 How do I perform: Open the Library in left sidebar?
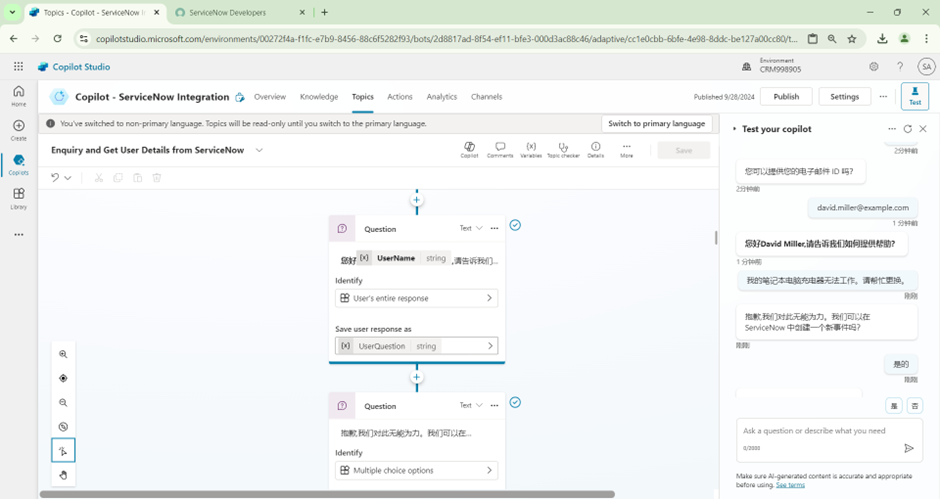click(18, 198)
